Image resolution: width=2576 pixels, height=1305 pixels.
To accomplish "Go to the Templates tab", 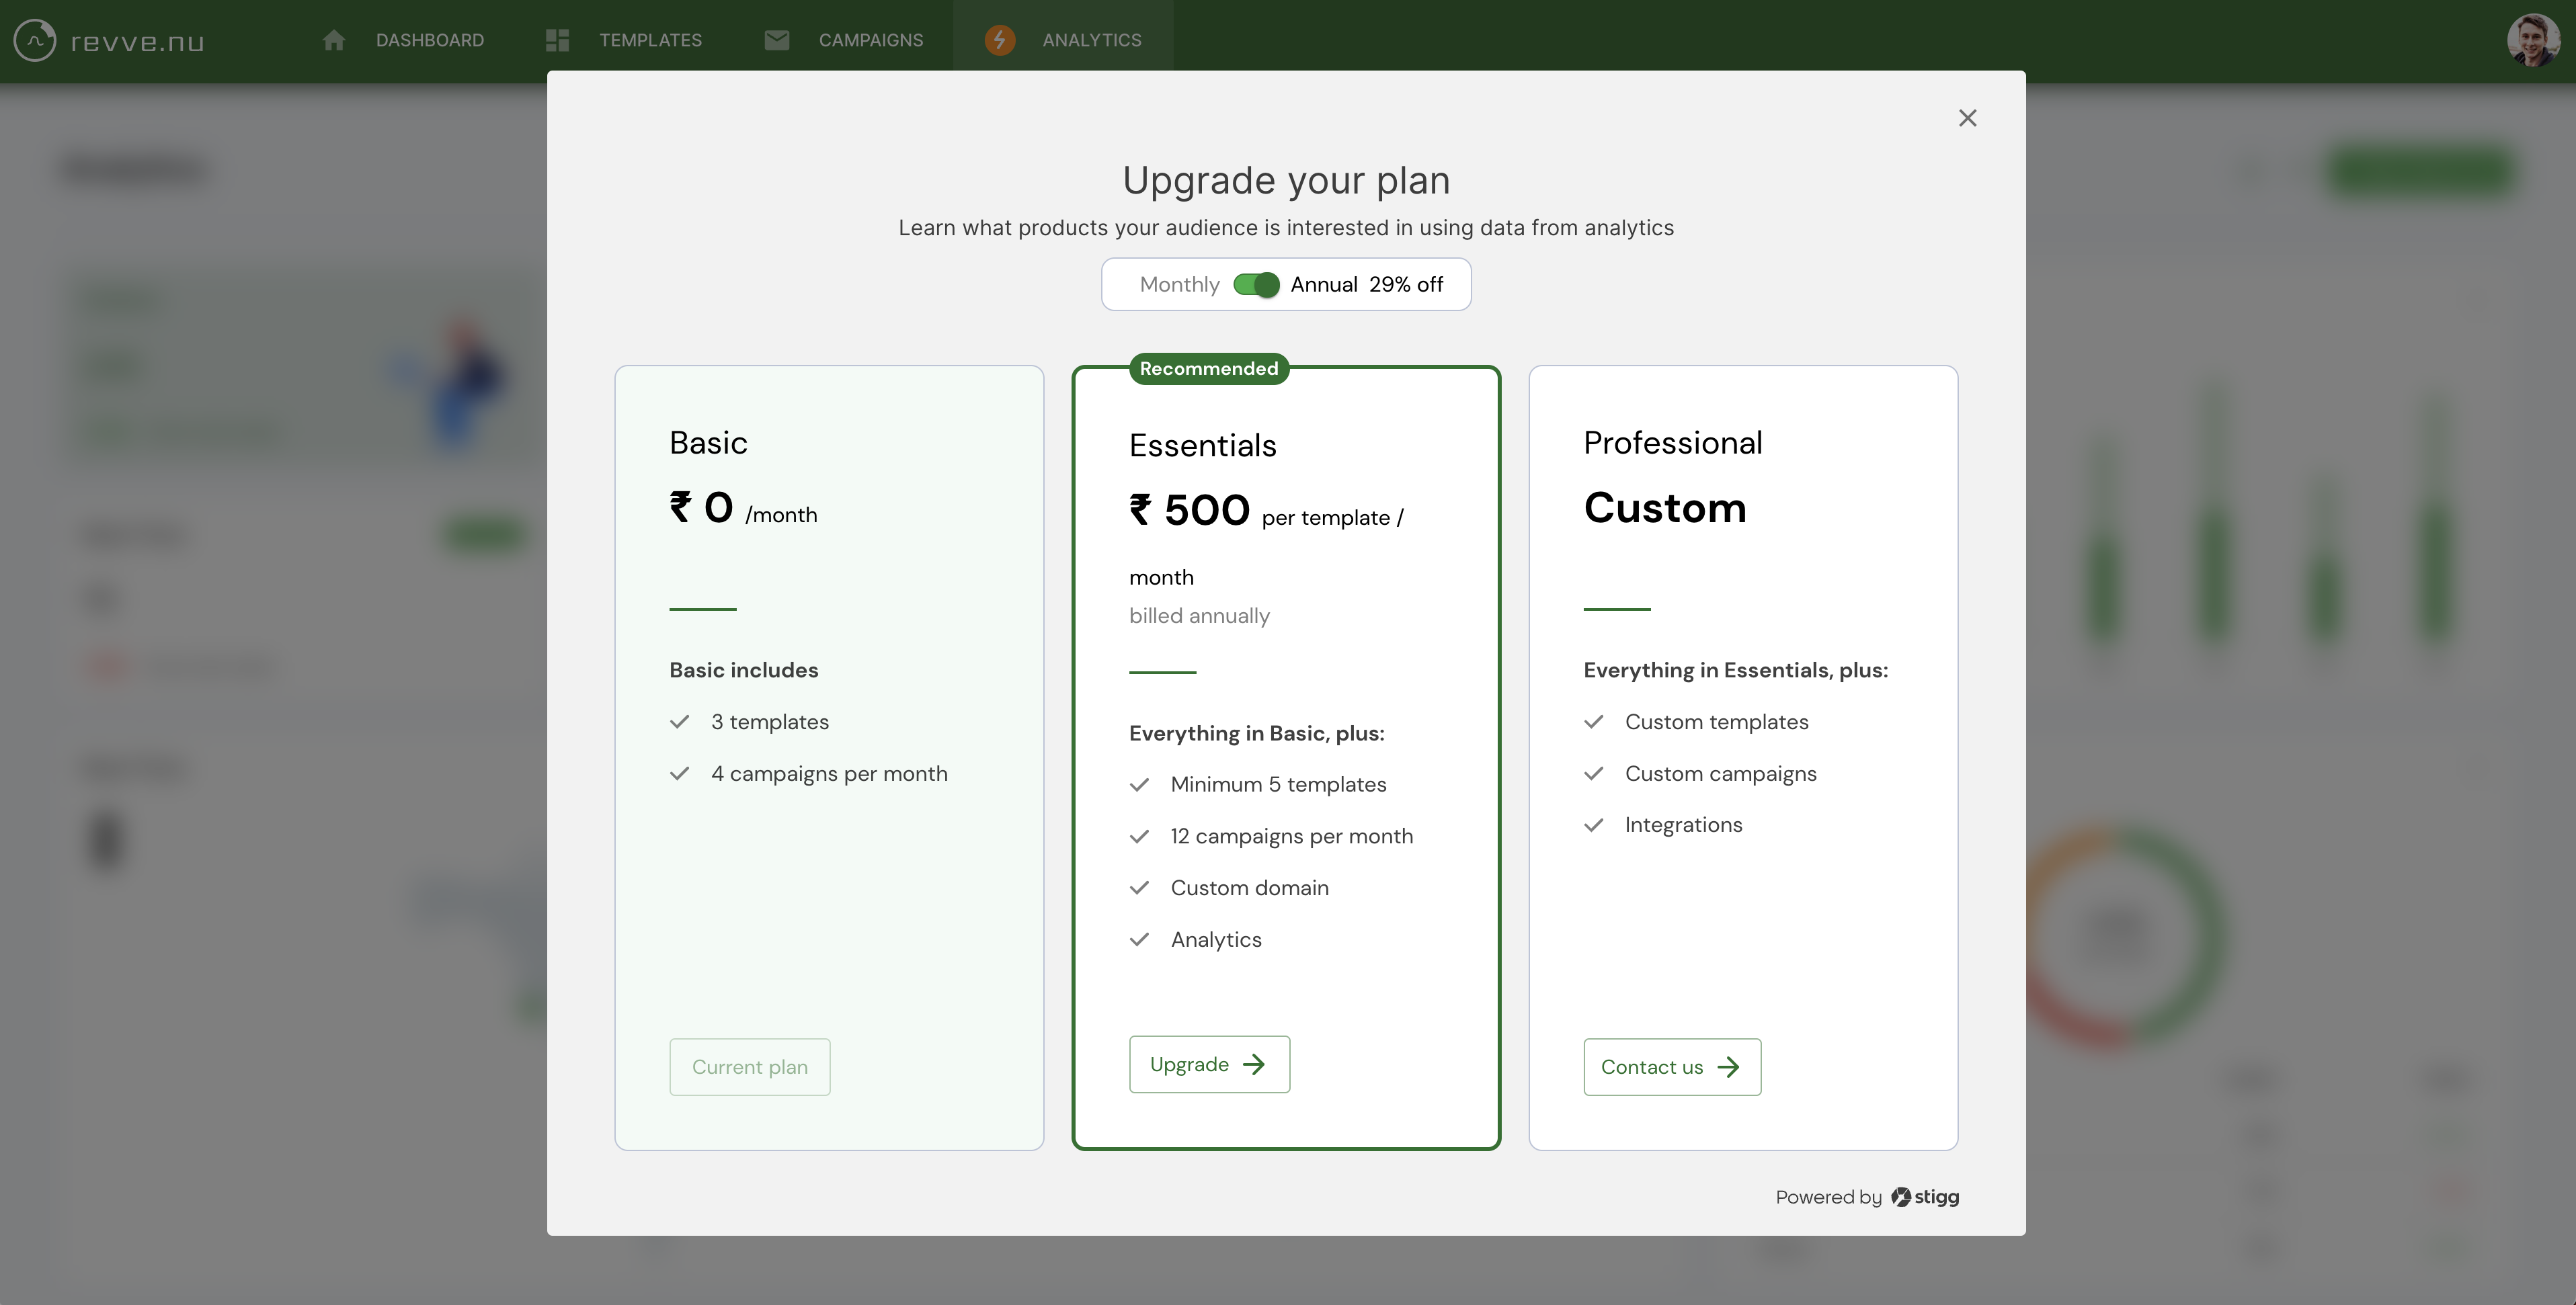I will (650, 40).
